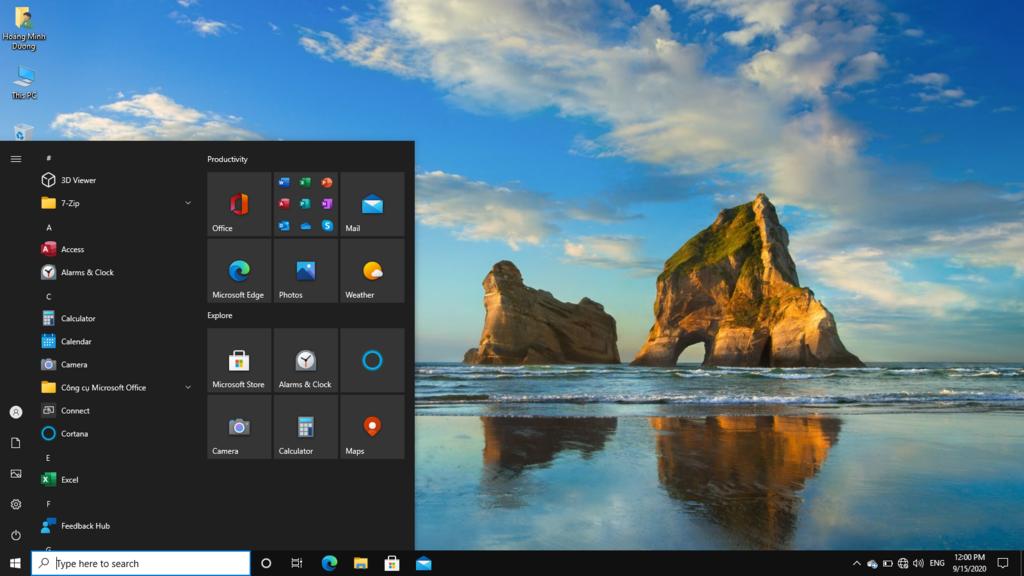This screenshot has height=576, width=1024.
Task: Open Task View on the taskbar
Action: coord(297,564)
